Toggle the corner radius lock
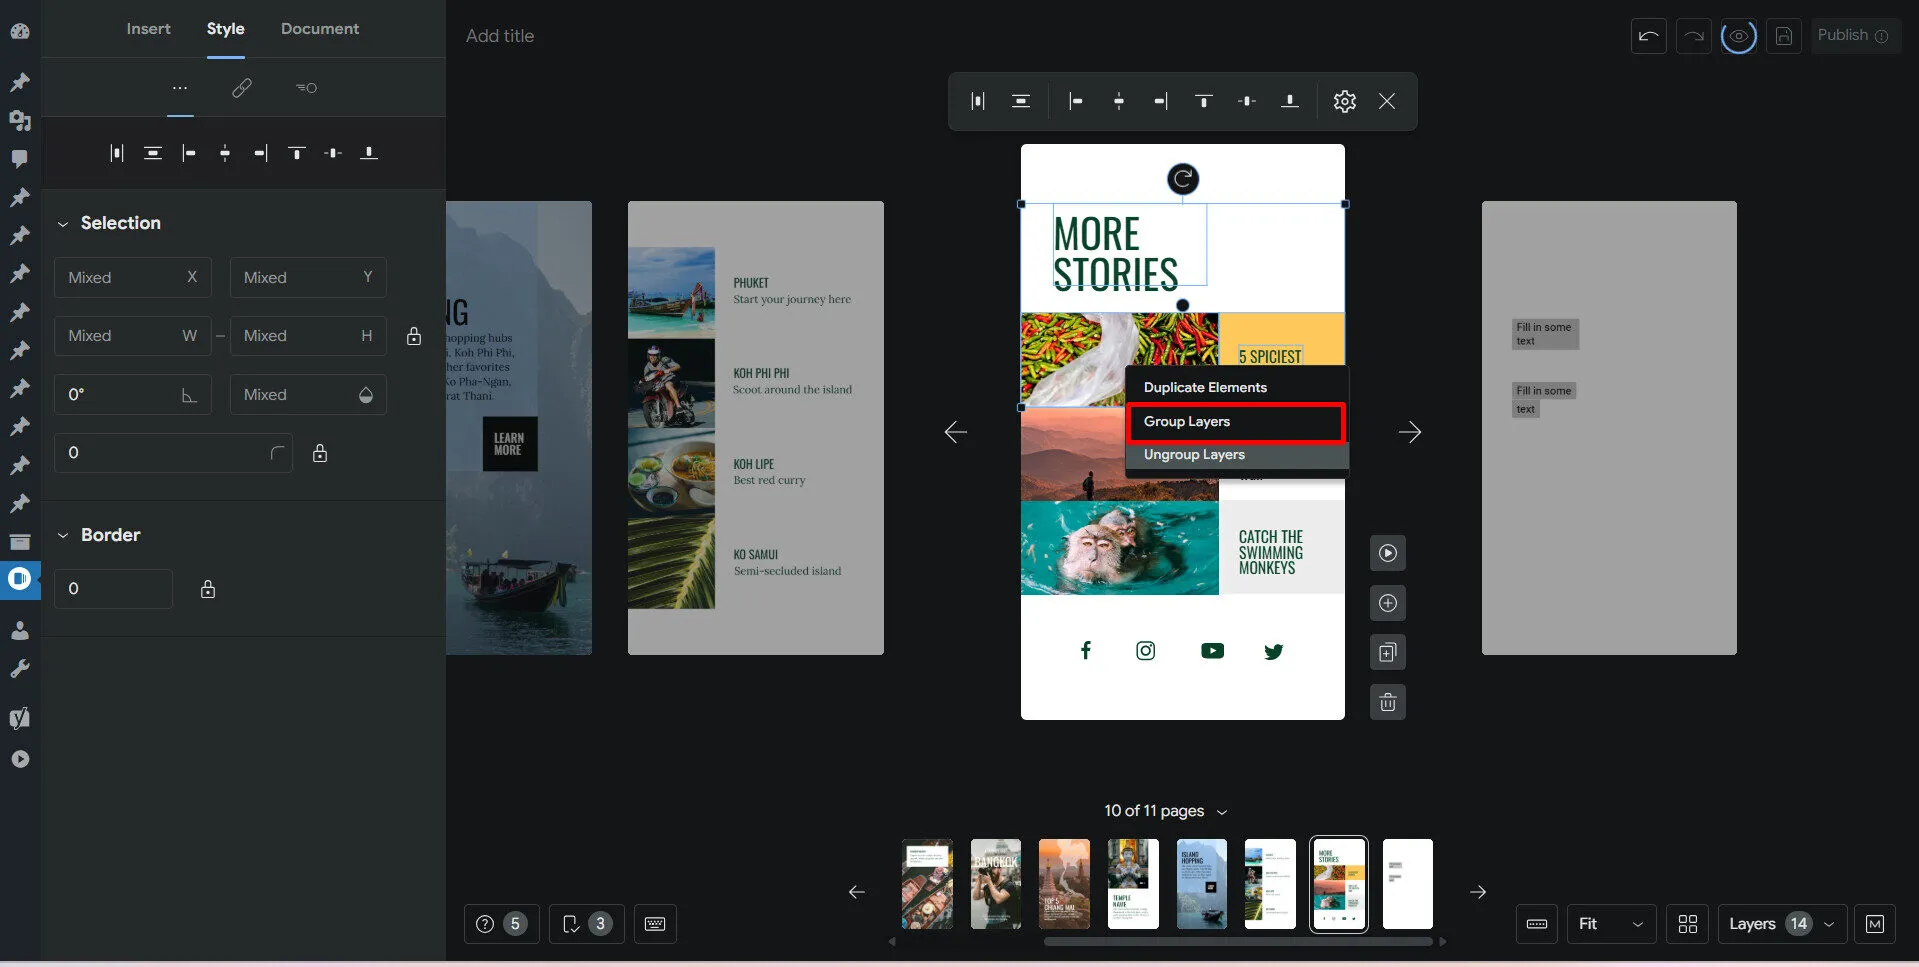 pos(320,453)
